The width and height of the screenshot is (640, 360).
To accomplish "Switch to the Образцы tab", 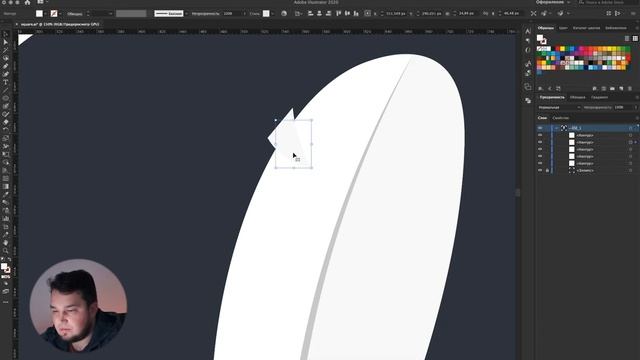I will coord(546,28).
